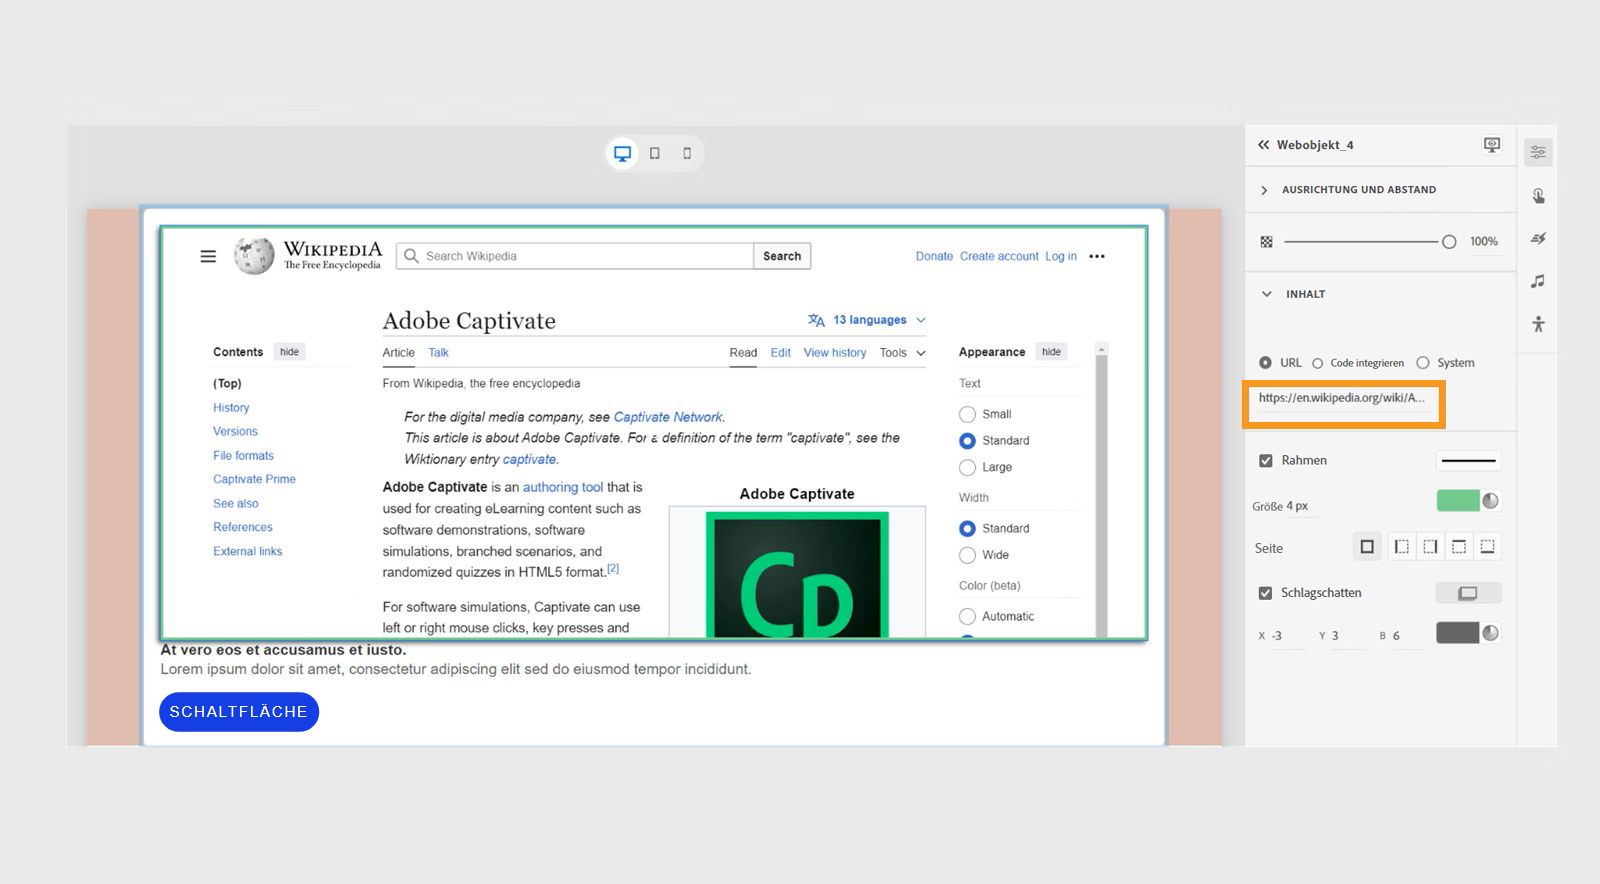Open the Schlagschatten shadow type selector
This screenshot has width=1600, height=884.
pos(1468,593)
